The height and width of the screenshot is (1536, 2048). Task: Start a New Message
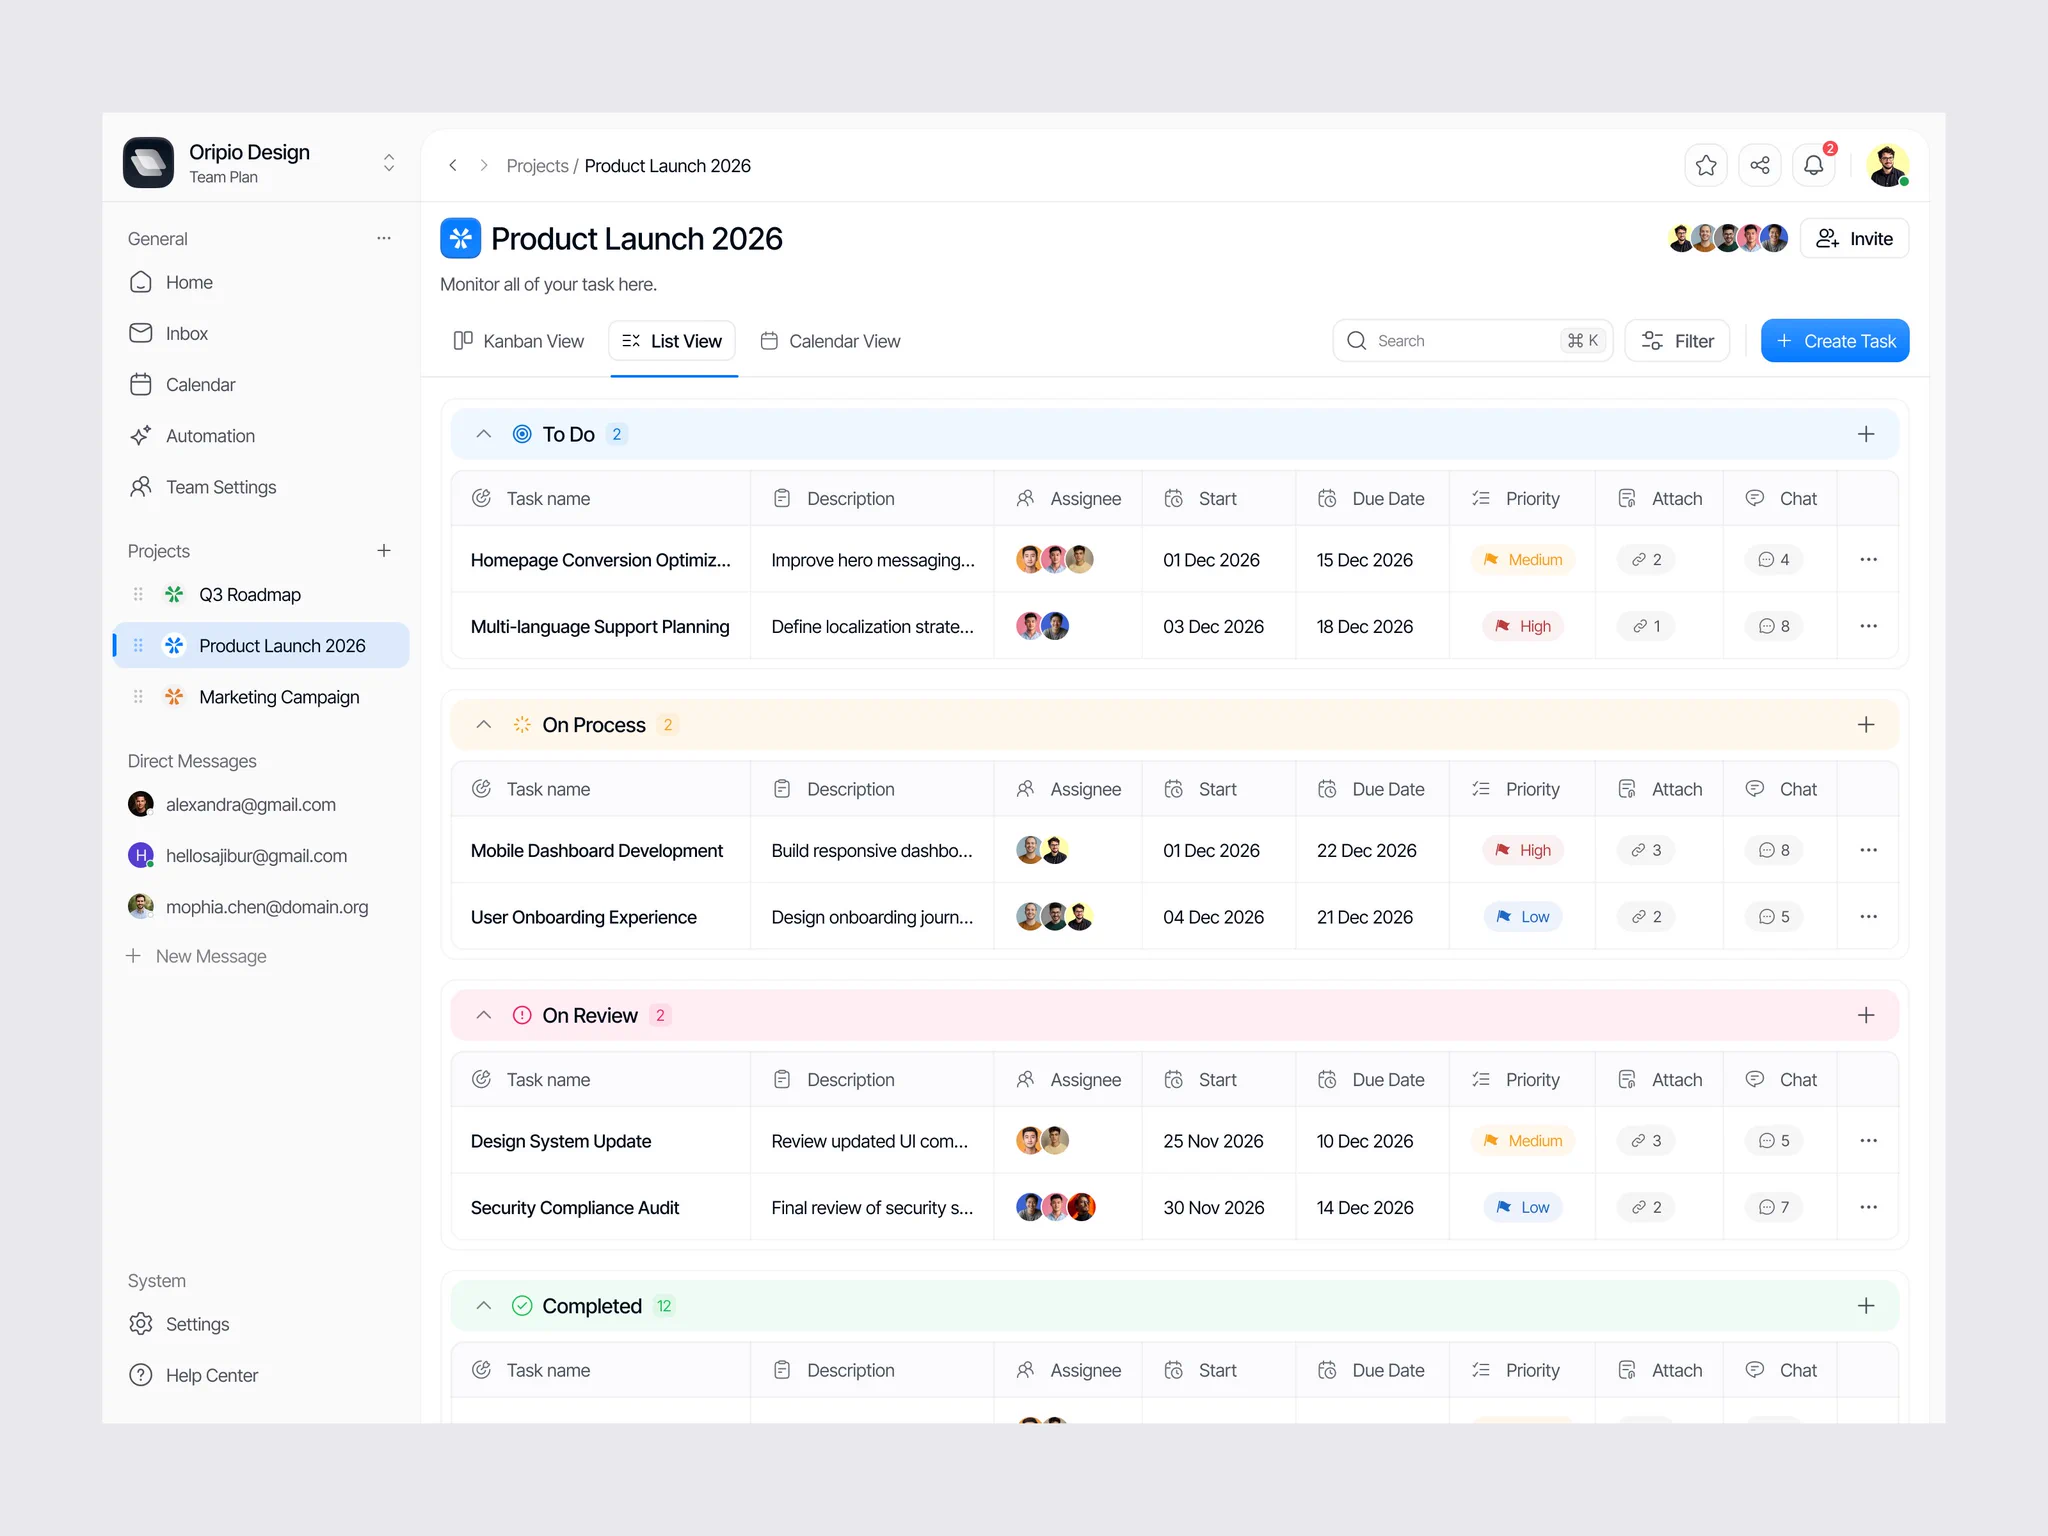(x=196, y=957)
